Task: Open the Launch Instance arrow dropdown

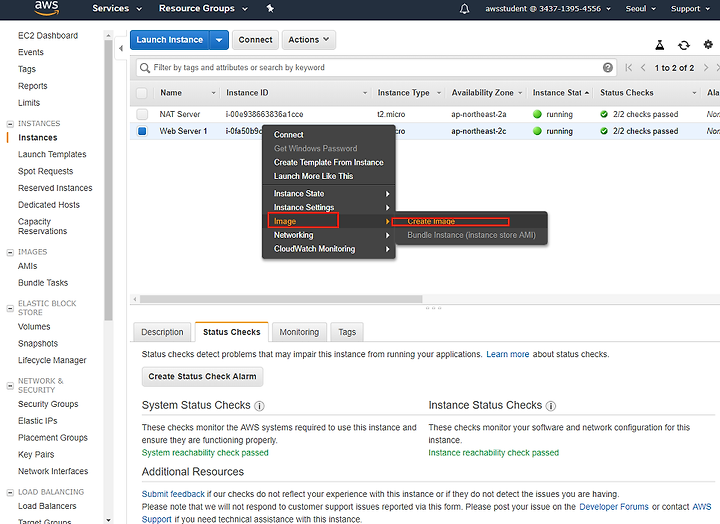Action: 219,40
